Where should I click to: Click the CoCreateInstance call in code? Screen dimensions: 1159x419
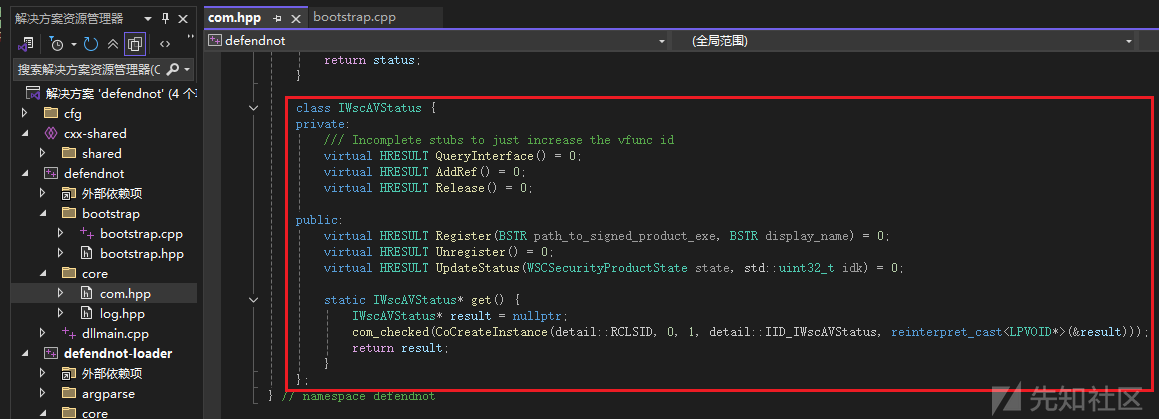491,333
